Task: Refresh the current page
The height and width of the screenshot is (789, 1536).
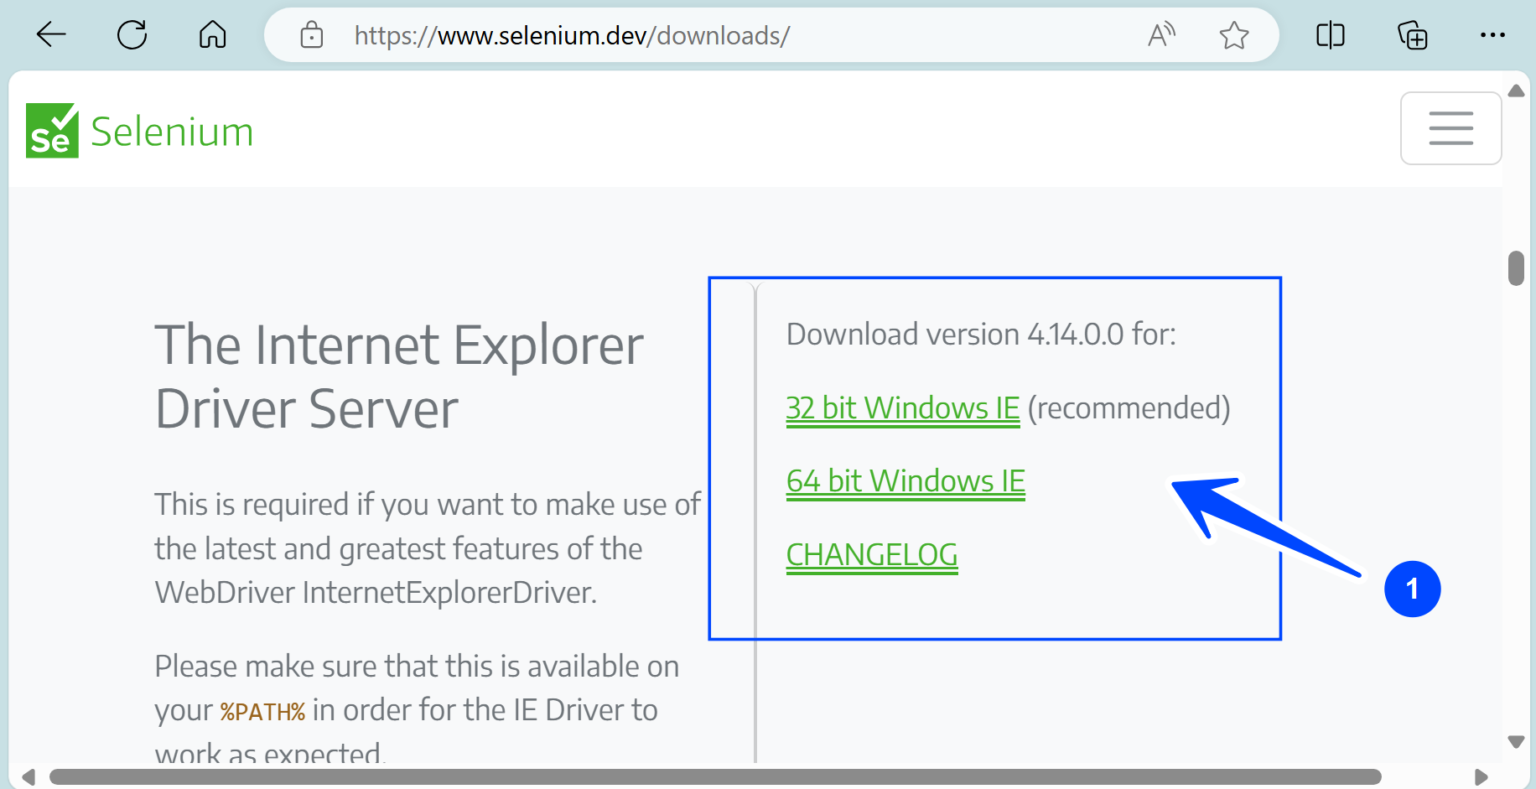Action: (x=132, y=35)
